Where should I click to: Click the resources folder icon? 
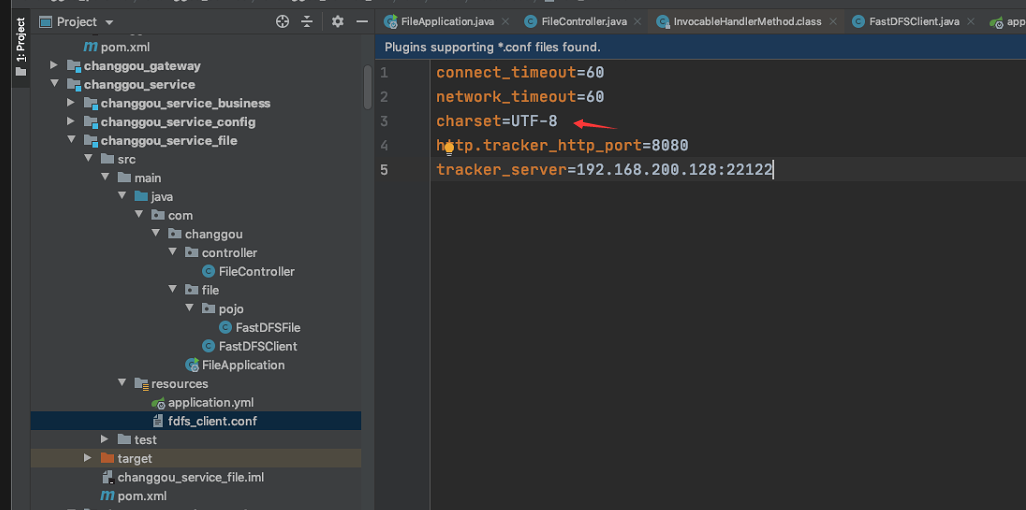coord(141,384)
